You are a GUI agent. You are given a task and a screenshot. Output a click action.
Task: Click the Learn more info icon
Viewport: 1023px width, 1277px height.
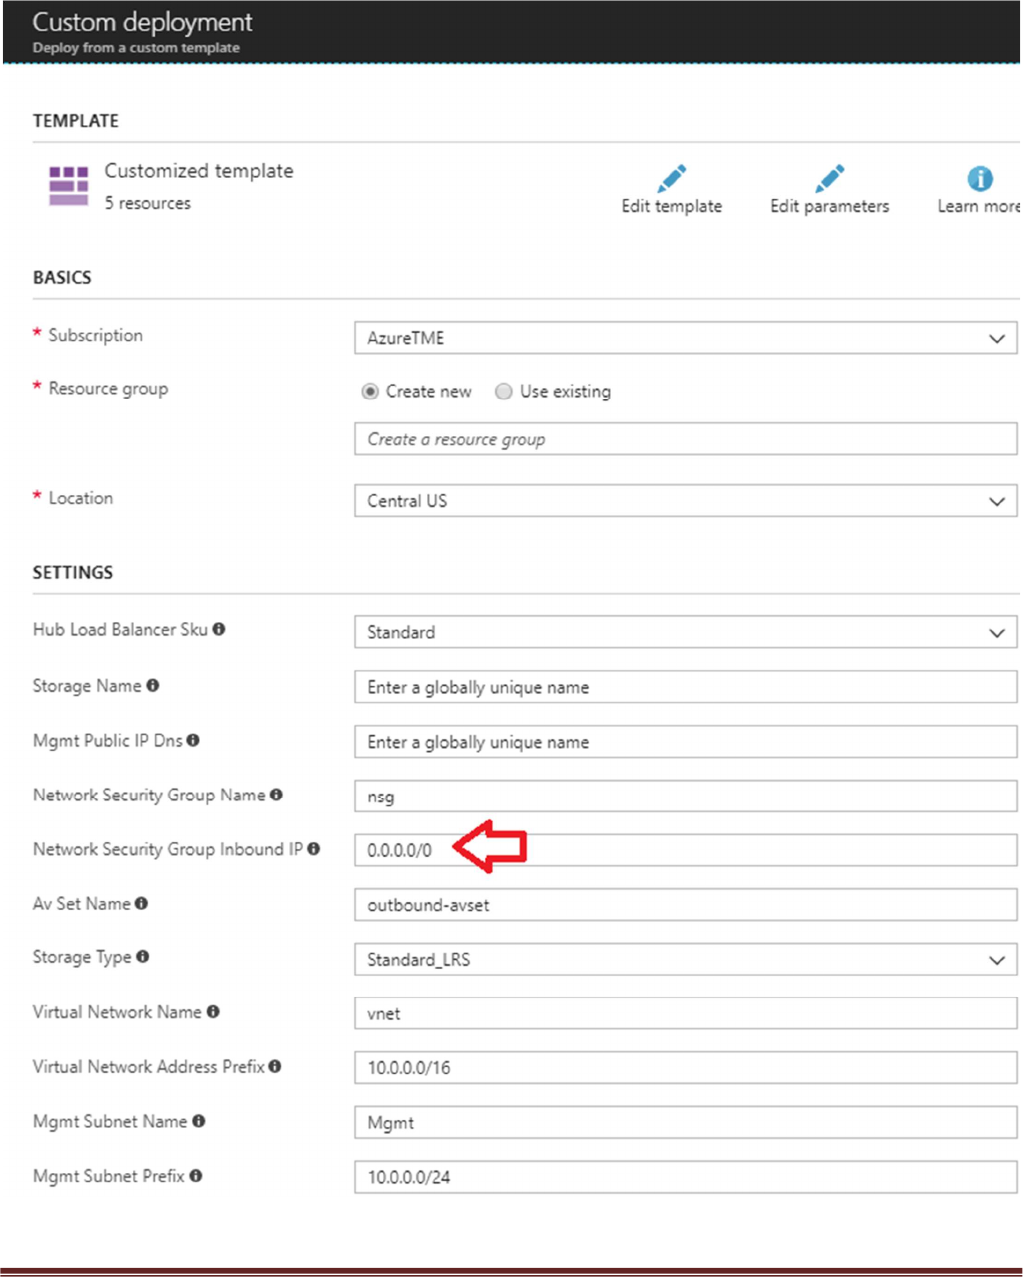980,179
